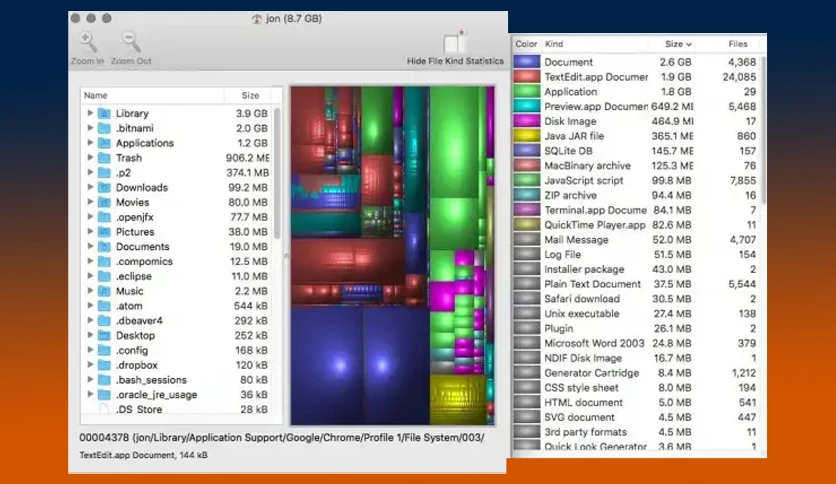
Task: Expand the .p2 folder
Action: [x=90, y=172]
